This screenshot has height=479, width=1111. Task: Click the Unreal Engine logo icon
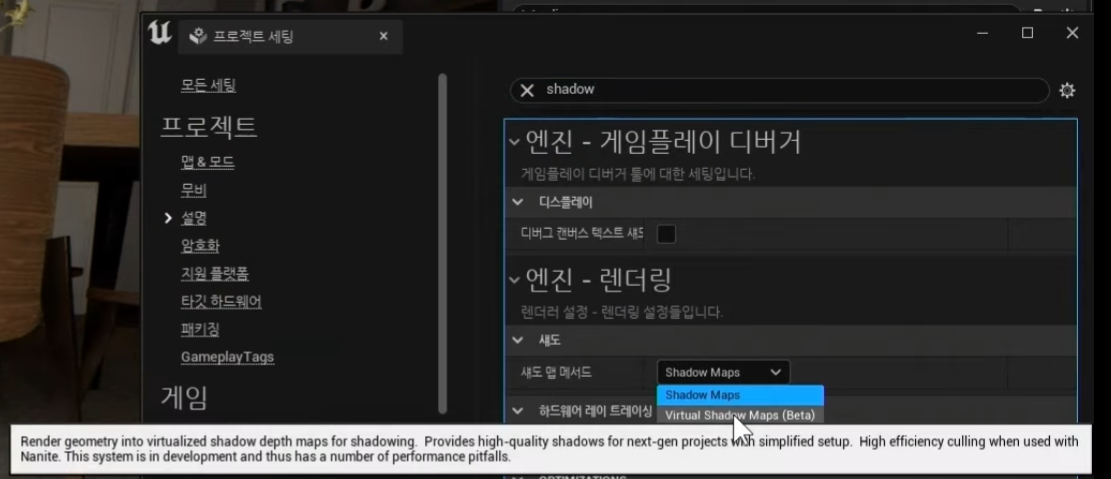[159, 33]
